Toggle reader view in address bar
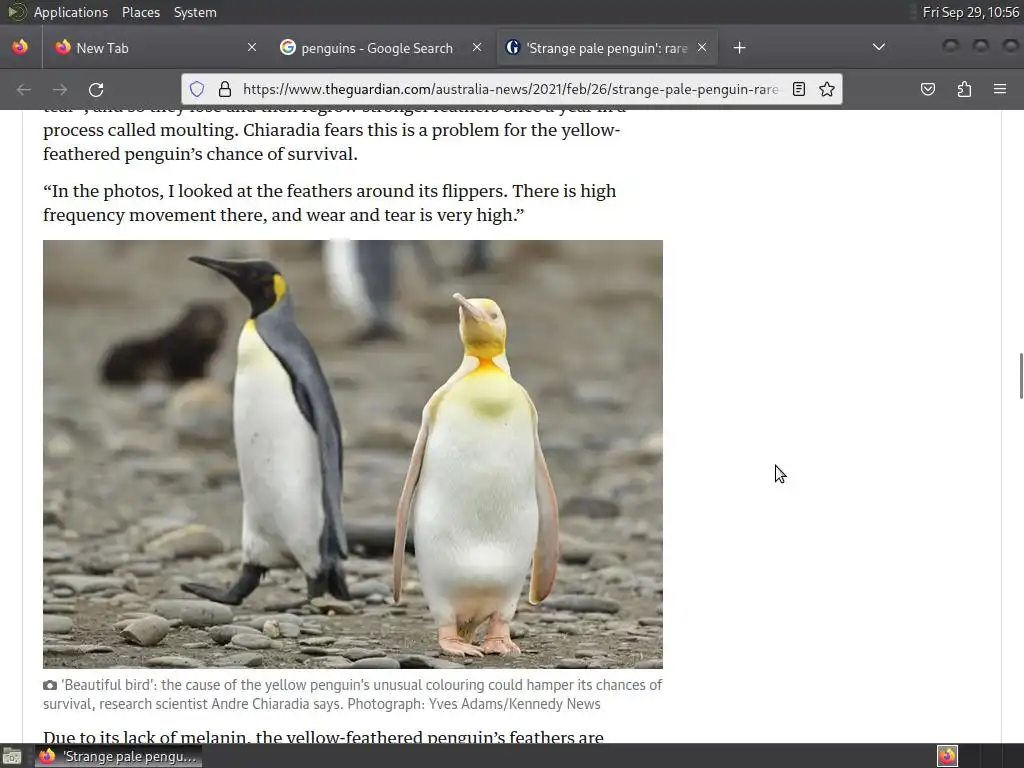Viewport: 1024px width, 768px height. (x=799, y=89)
